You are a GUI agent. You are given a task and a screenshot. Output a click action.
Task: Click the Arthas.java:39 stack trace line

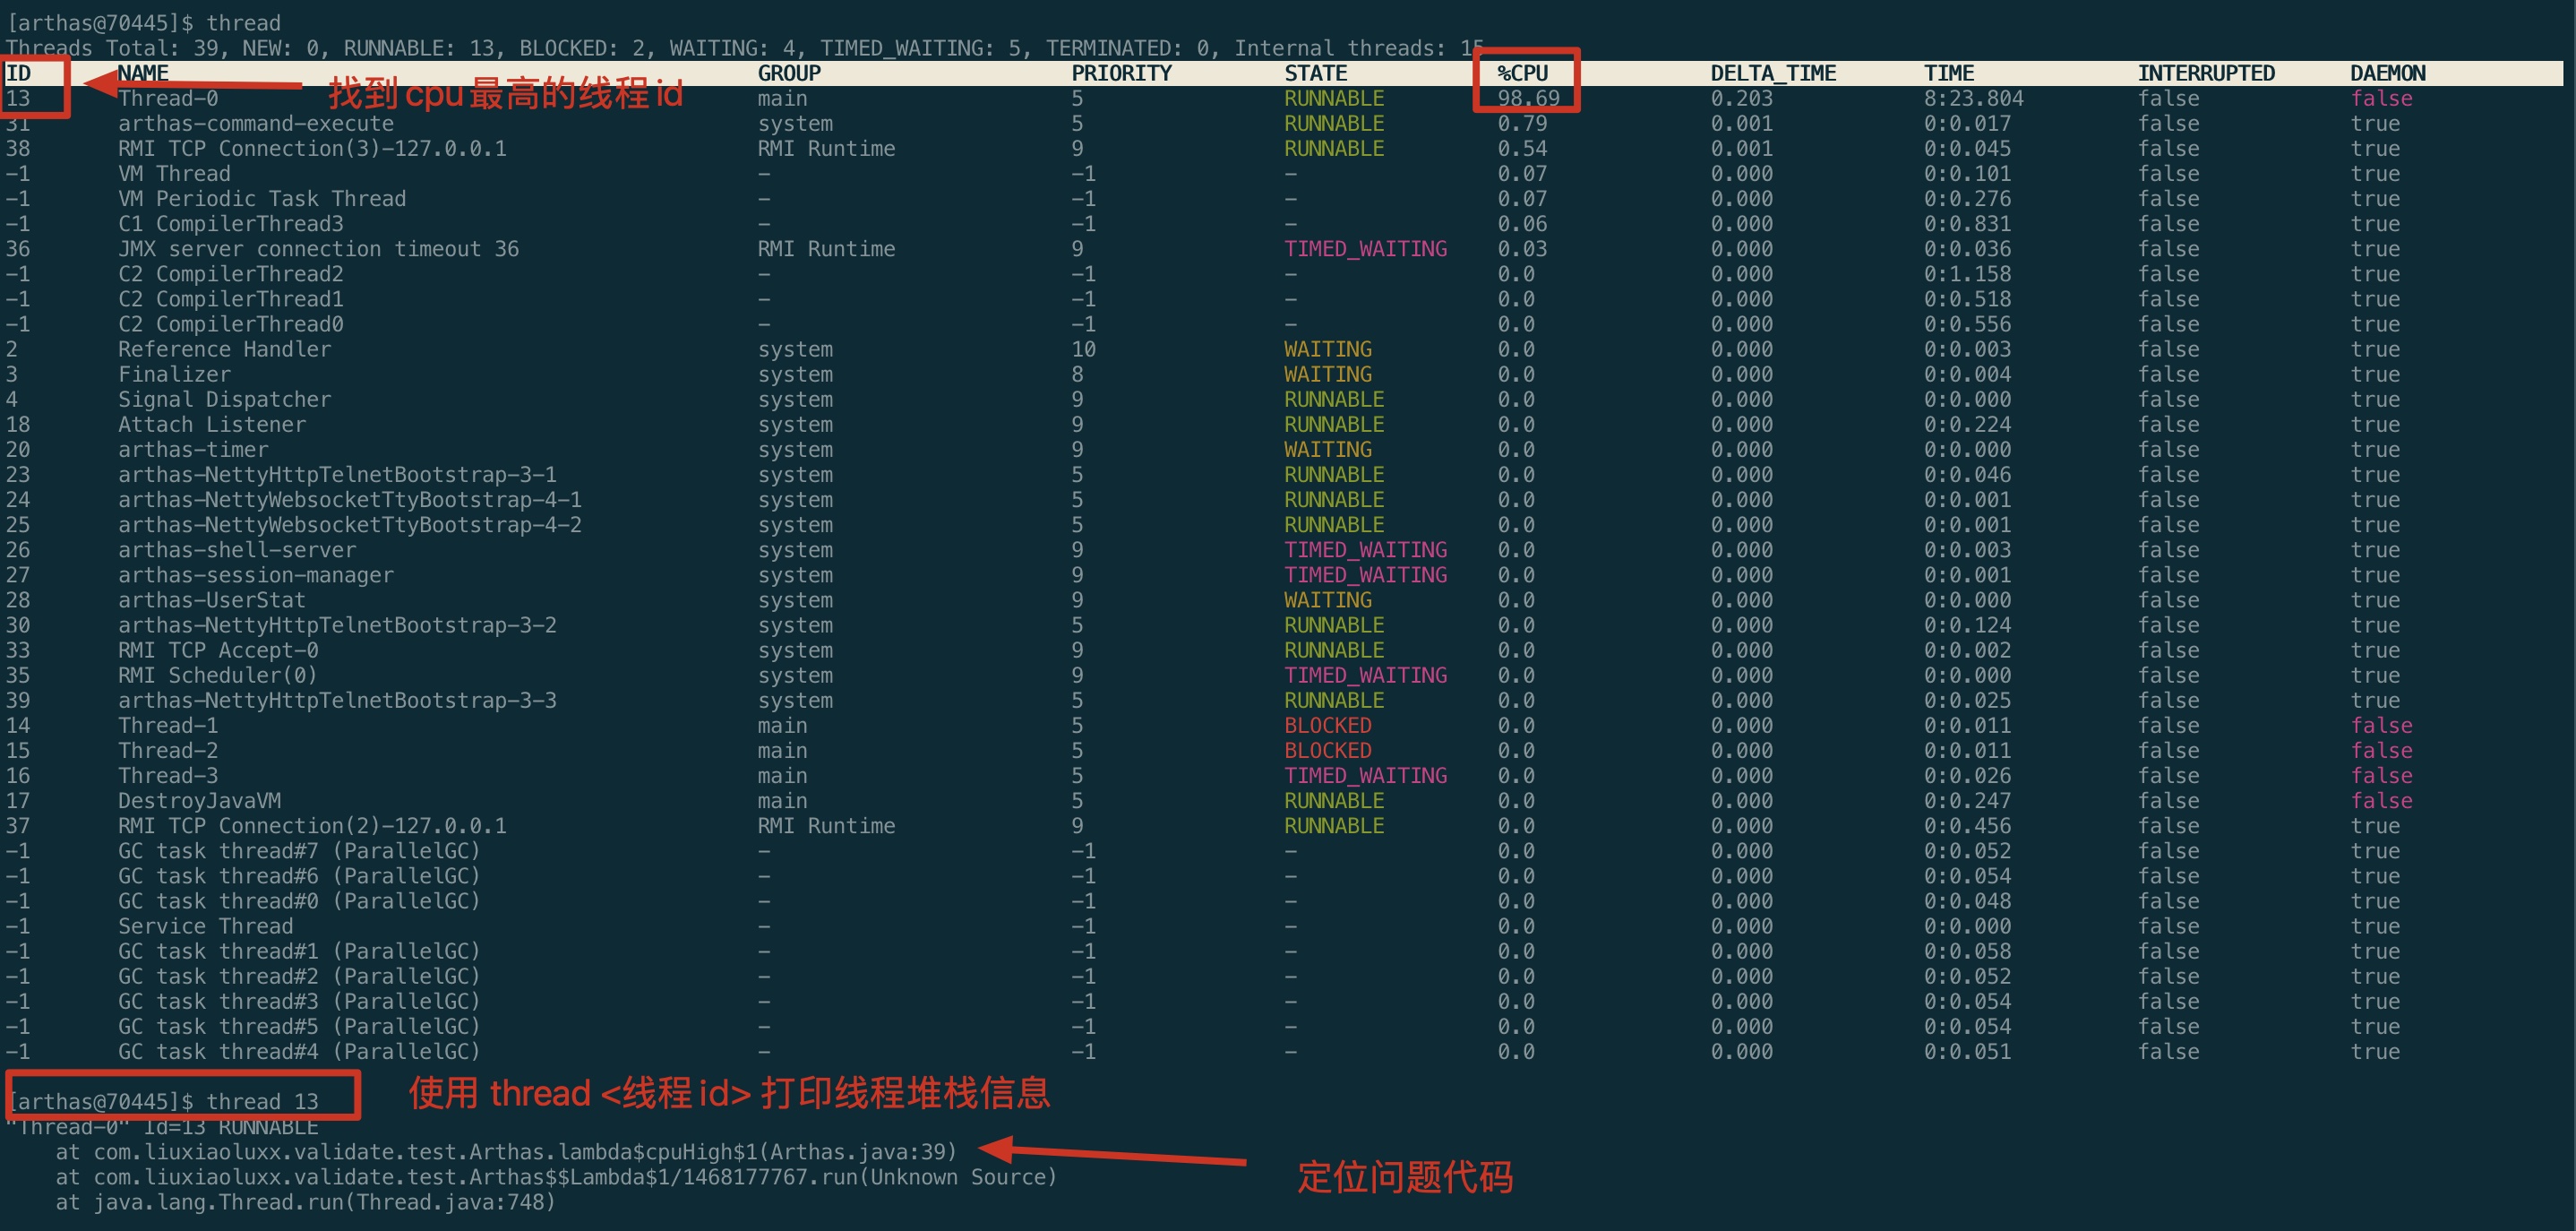click(x=505, y=1151)
